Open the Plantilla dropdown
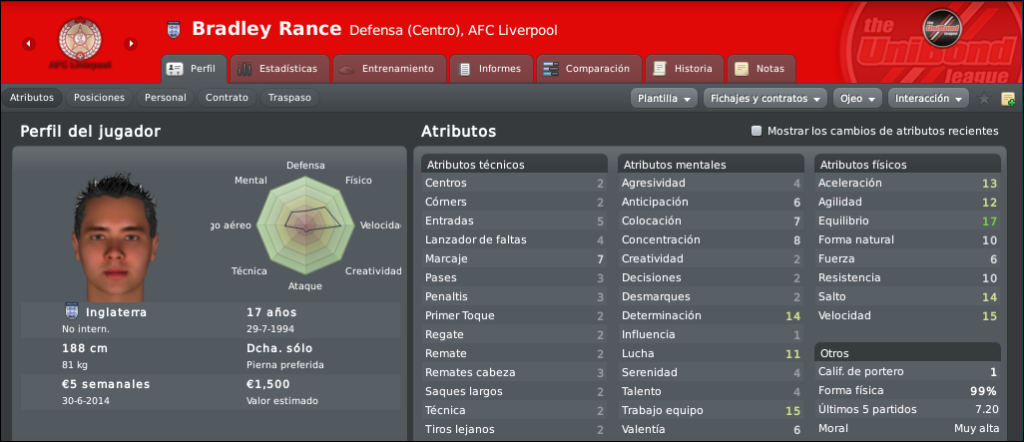The height and width of the screenshot is (442, 1024). coord(664,99)
